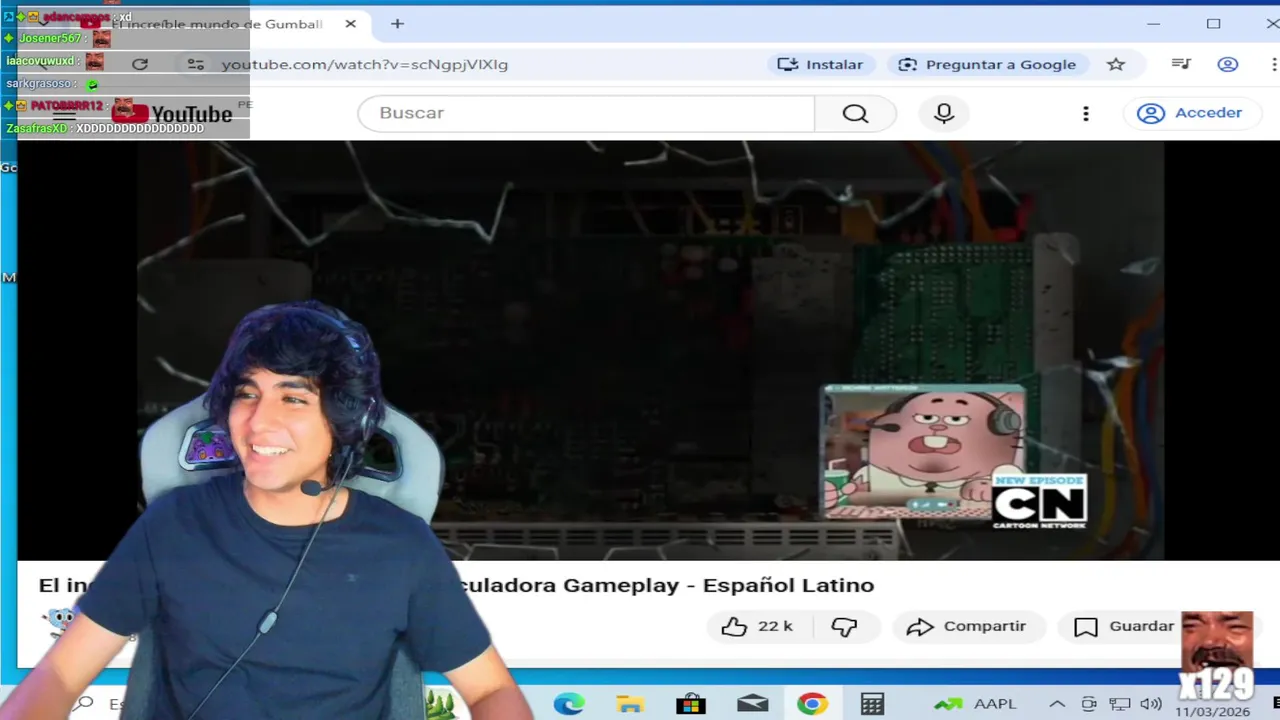The image size is (1280, 720).
Task: Open the browser media controls icon
Action: tap(1181, 64)
